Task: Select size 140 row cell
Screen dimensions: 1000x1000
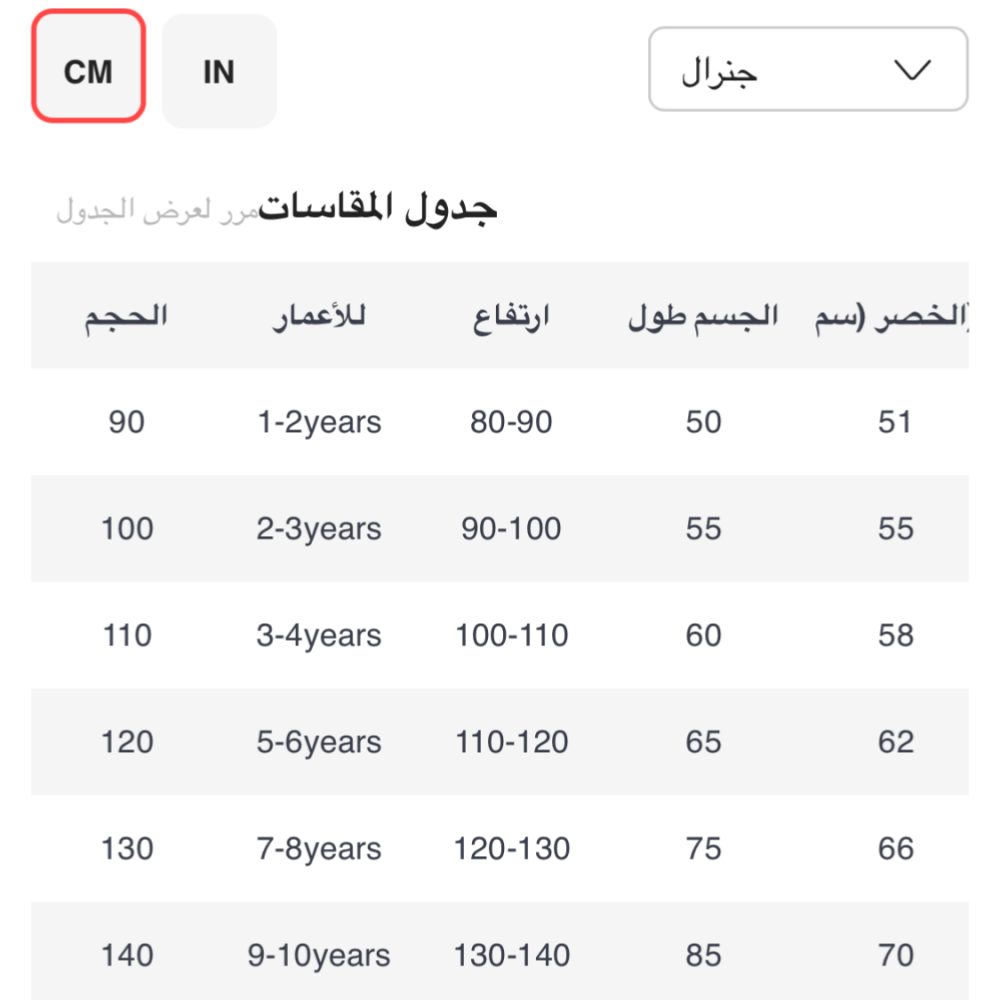Action: tap(127, 955)
